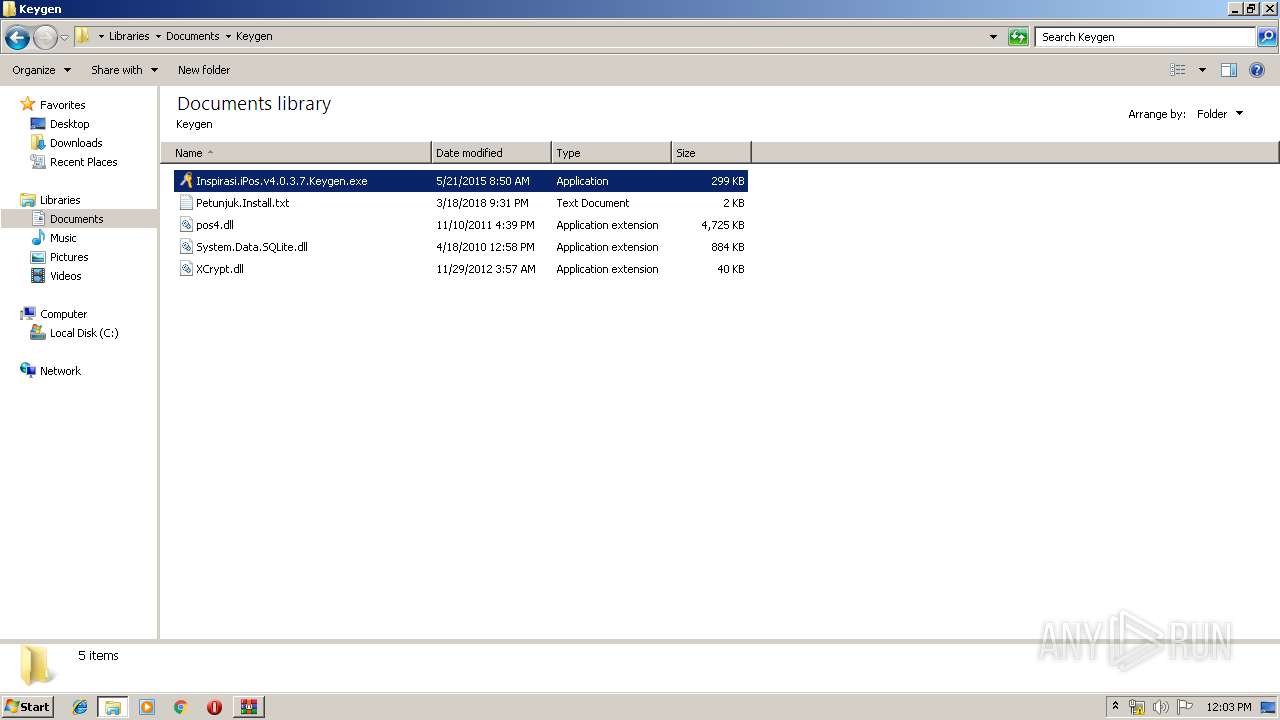Select the Inspirasi.iPos.v4.0.3.7.Keygen.exe key icon
This screenshot has width=1280, height=720.
pyautogui.click(x=186, y=181)
